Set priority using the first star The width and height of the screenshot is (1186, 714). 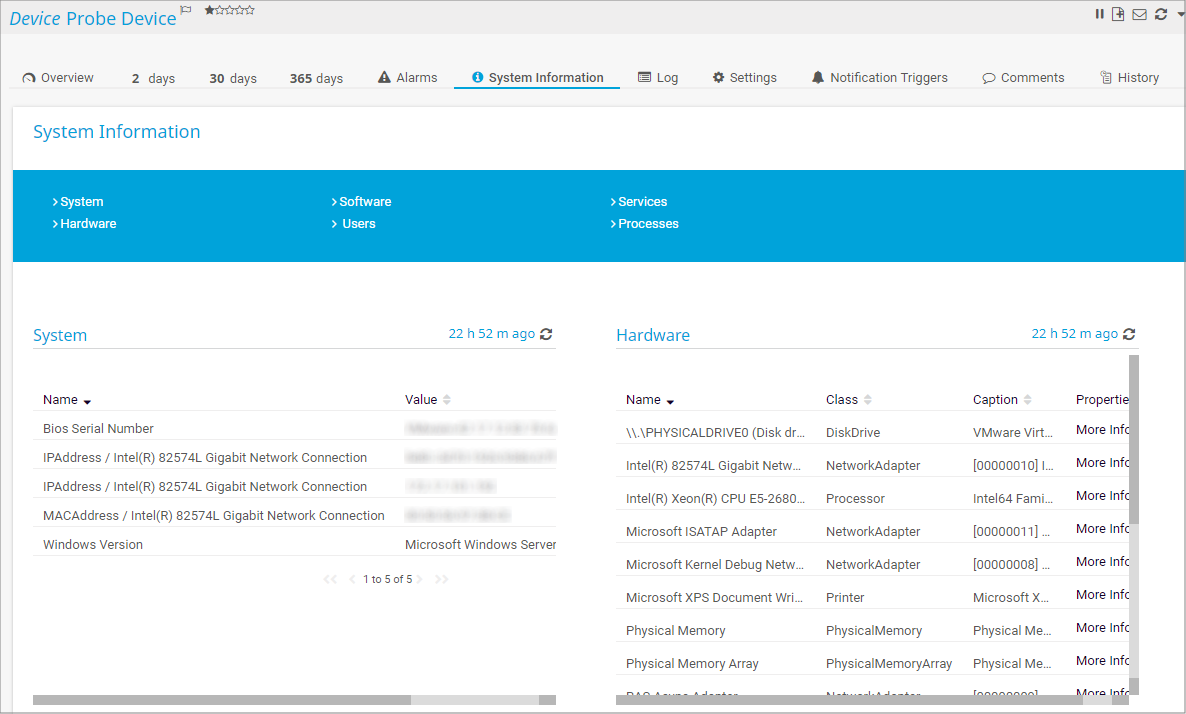pos(209,10)
